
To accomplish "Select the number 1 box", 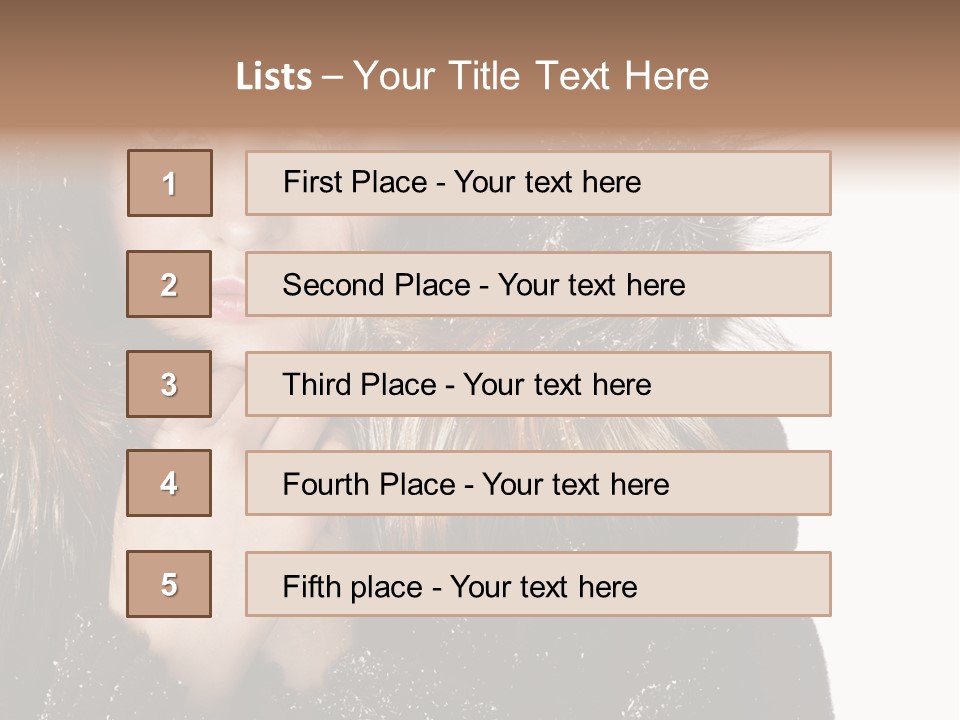I will pos(170,183).
